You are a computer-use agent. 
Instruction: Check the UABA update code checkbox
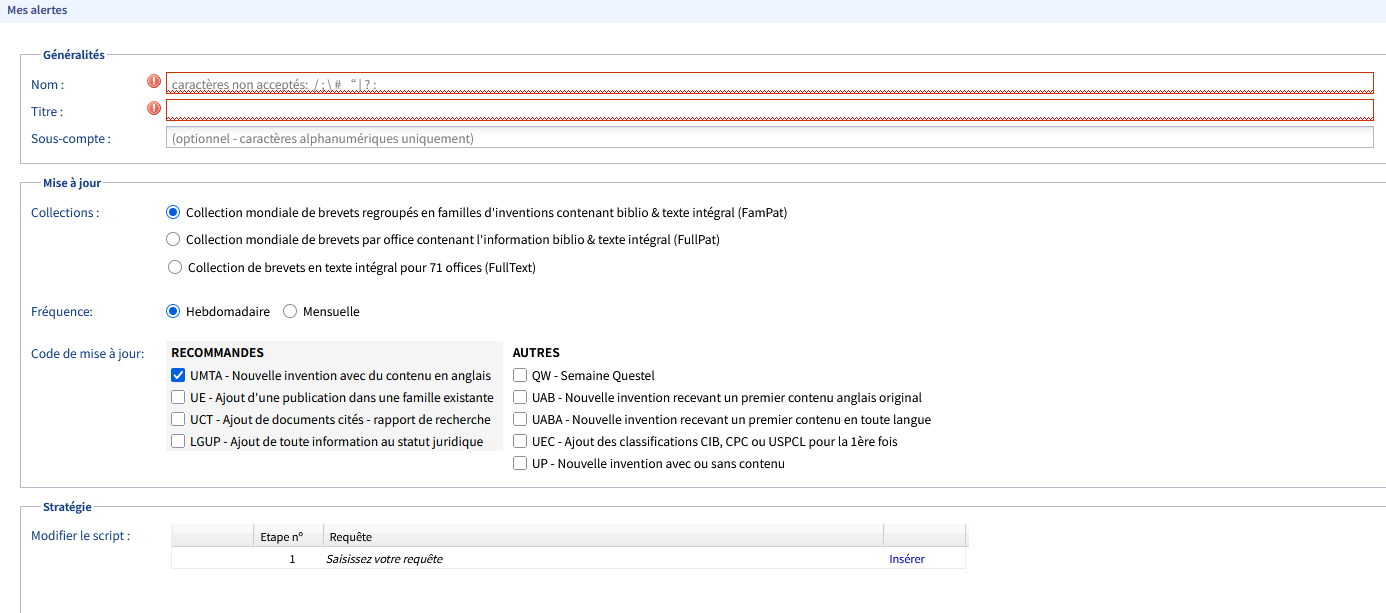click(520, 420)
